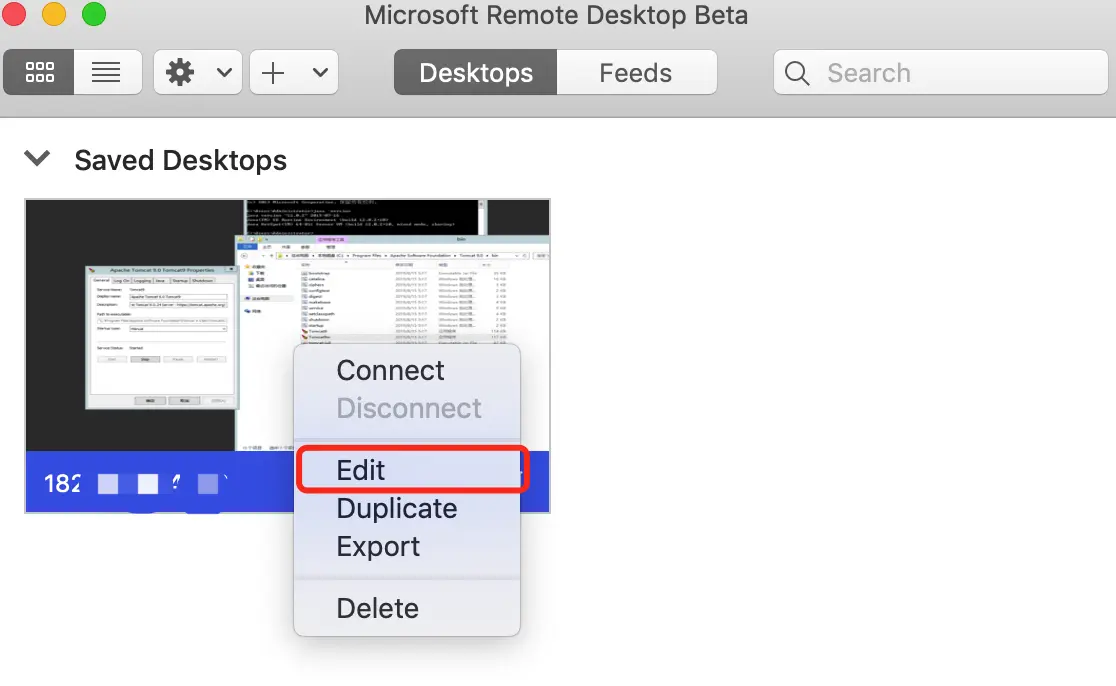Switch to grid view icon
This screenshot has height=686, width=1116.
pos(39,72)
